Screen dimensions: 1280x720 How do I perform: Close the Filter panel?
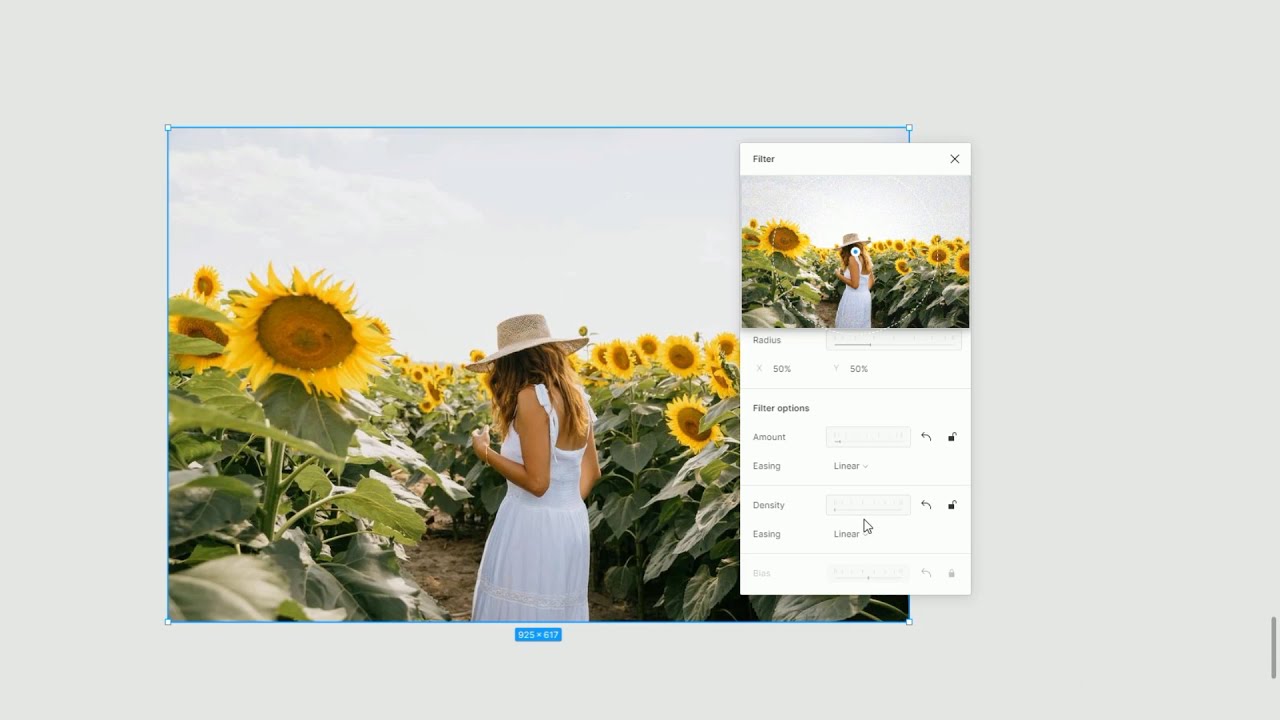point(954,159)
